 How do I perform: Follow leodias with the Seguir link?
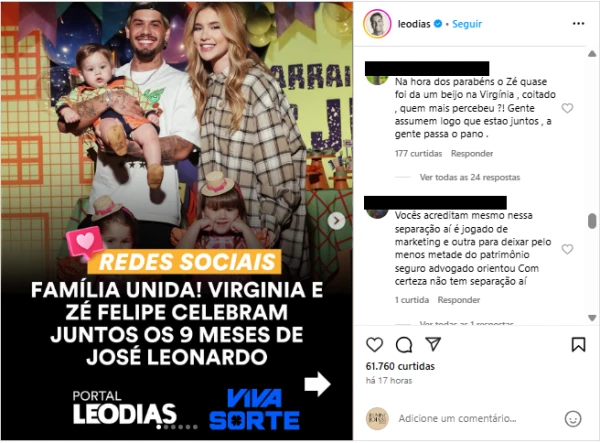coord(467,24)
